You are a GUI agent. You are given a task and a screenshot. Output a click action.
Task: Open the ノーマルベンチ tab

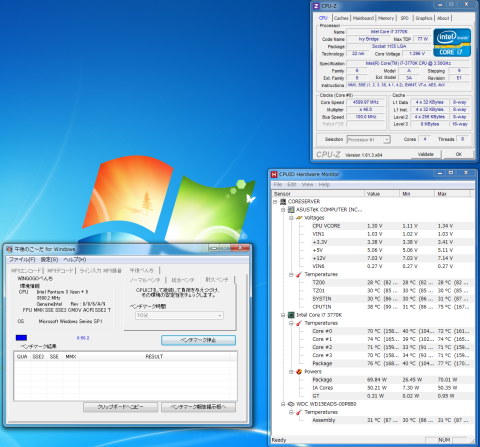click(145, 280)
